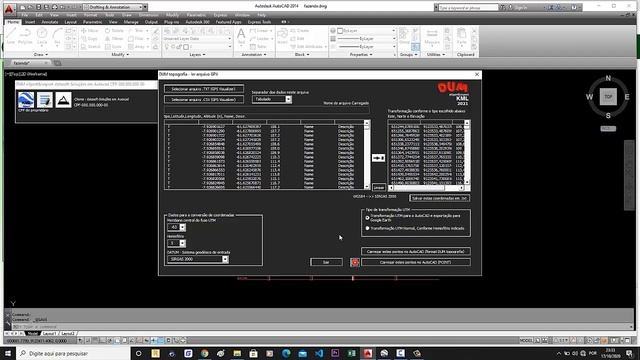Click Carregar pontos no AutoCAD (POINT) button
This screenshot has height=360, width=640.
pos(416,262)
